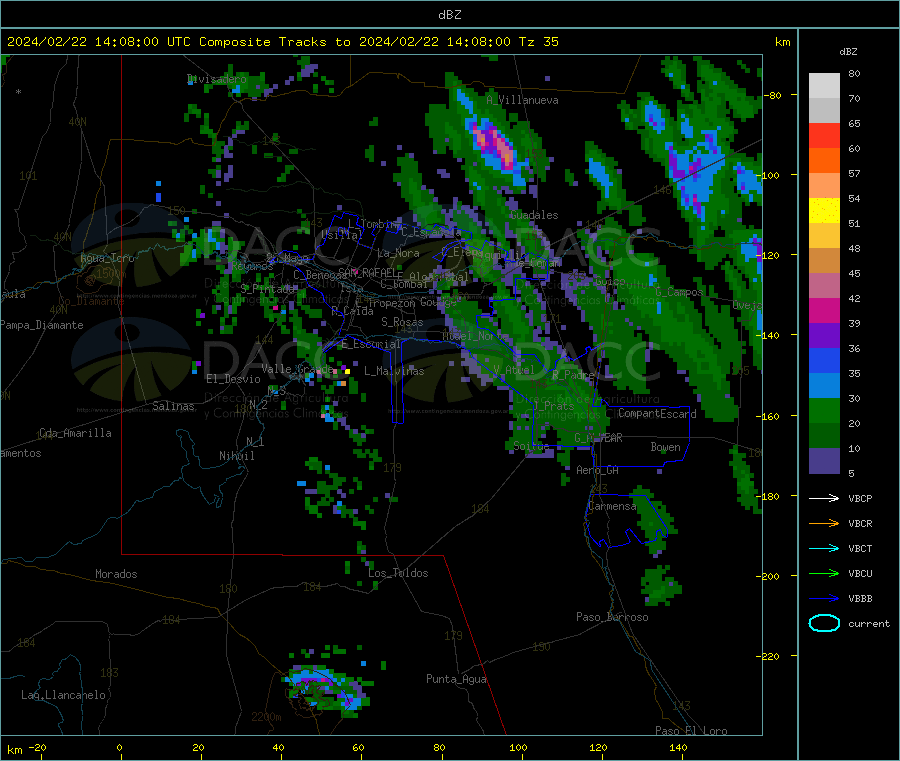Click the 'Paso_Barroso' map label

point(612,617)
